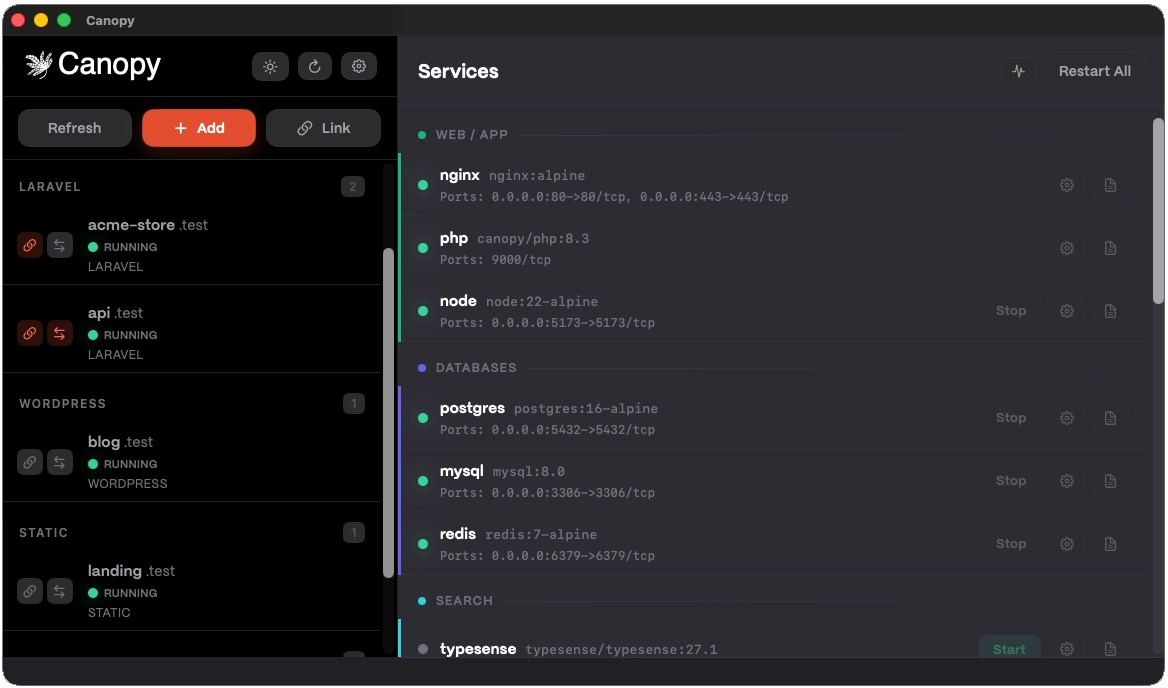Toggle link icon for landing.test

(30, 591)
